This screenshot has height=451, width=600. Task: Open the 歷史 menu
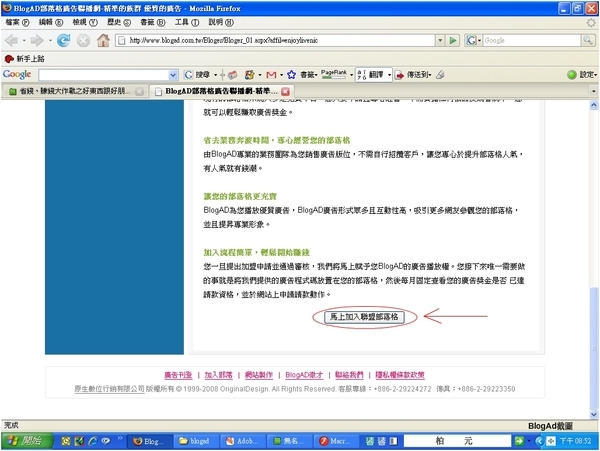click(119, 22)
